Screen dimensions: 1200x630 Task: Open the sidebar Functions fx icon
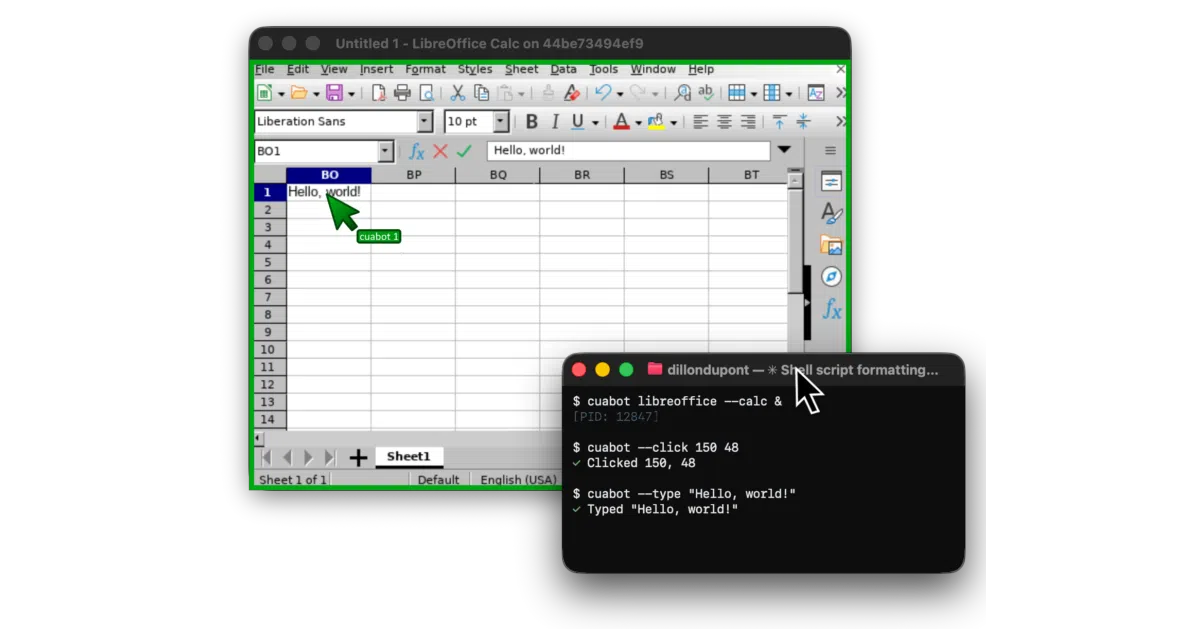(x=831, y=308)
